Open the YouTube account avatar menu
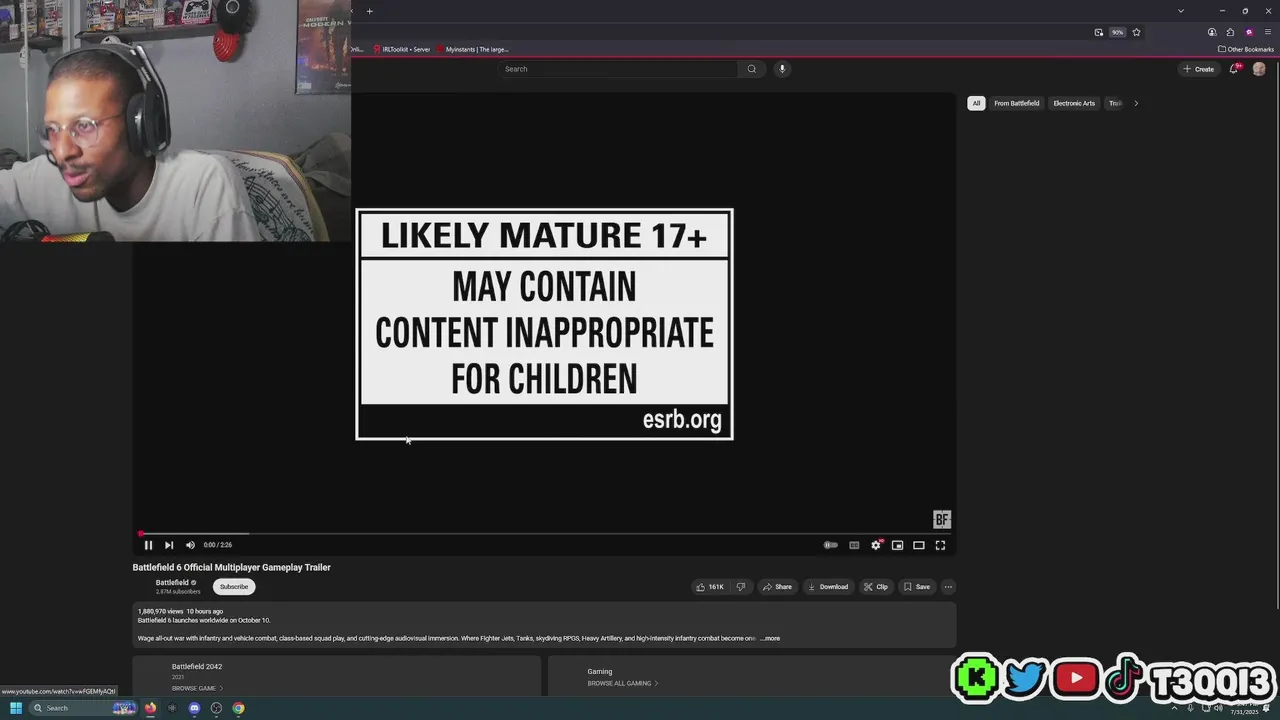This screenshot has height=720, width=1280. (x=1259, y=69)
